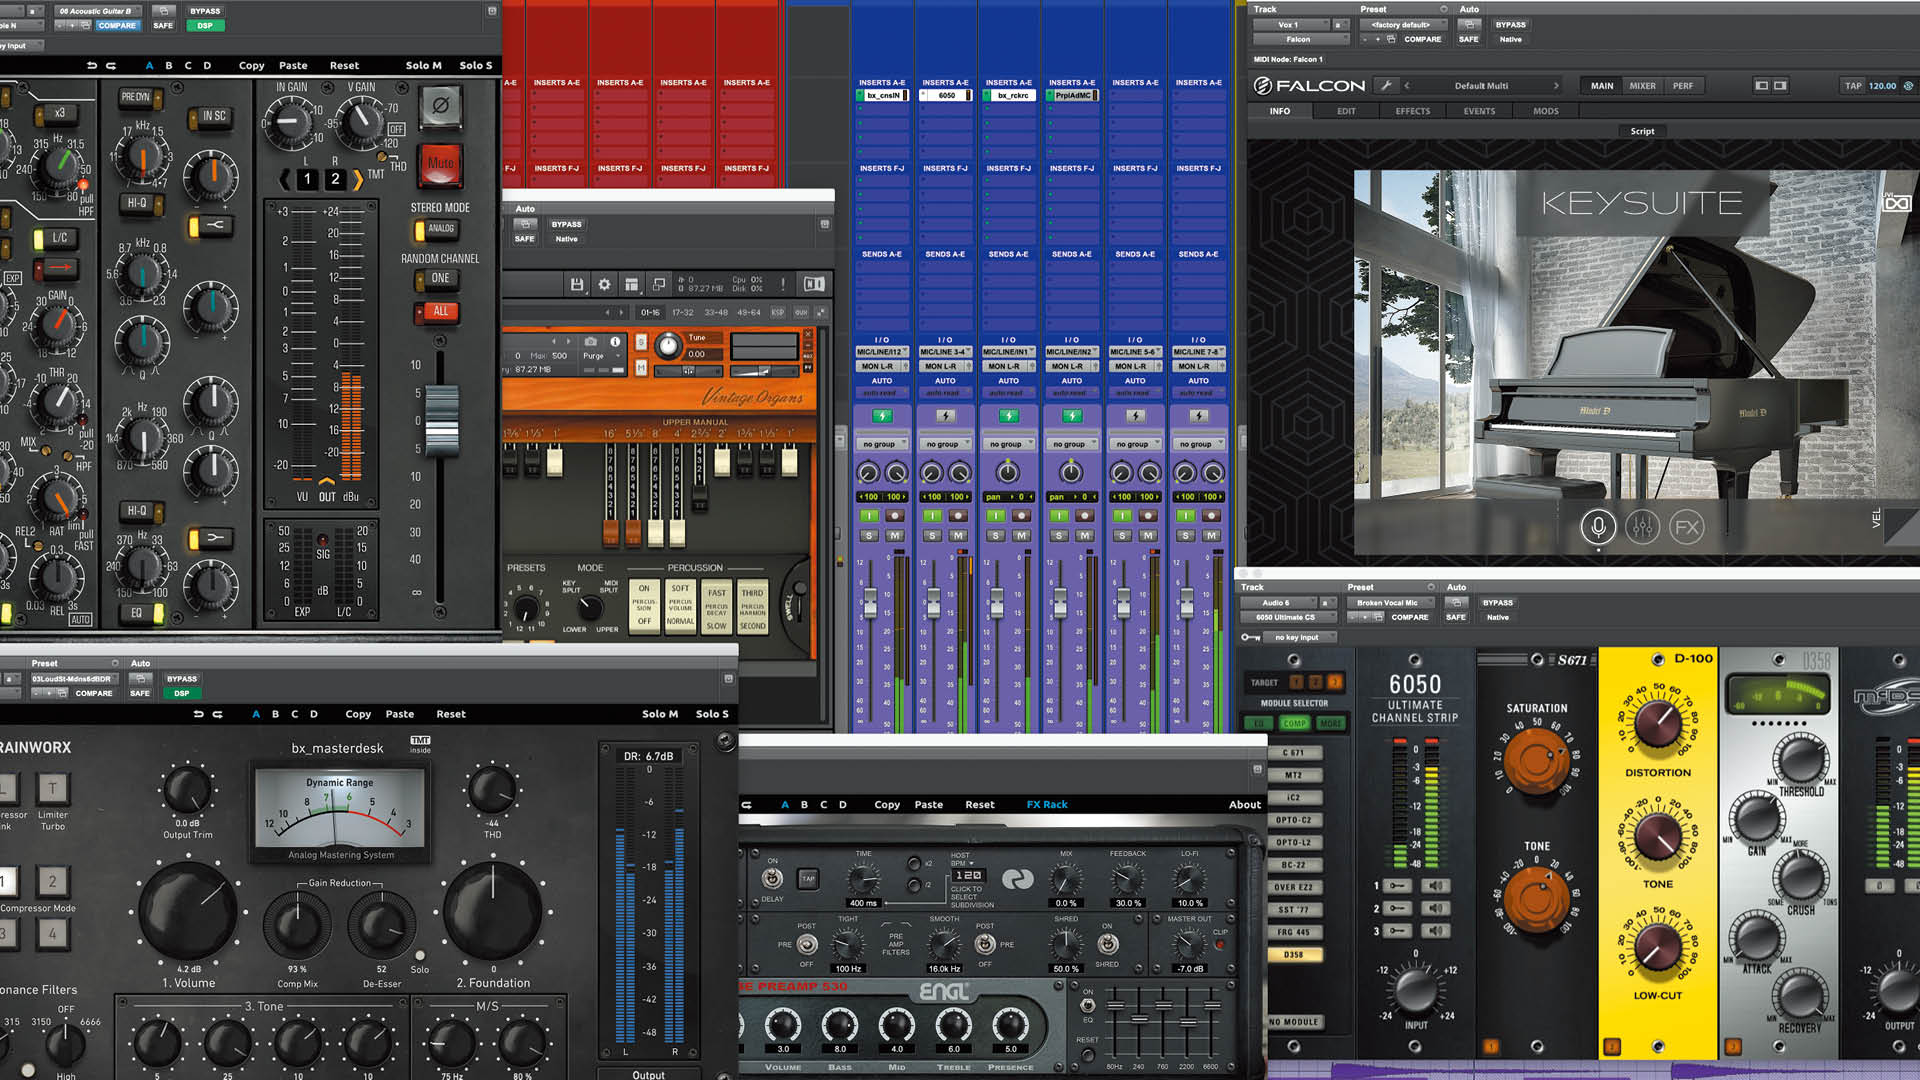Viewport: 1920px width, 1080px height.
Task: Open Vox 1 track selector dropdown
Action: point(1289,25)
